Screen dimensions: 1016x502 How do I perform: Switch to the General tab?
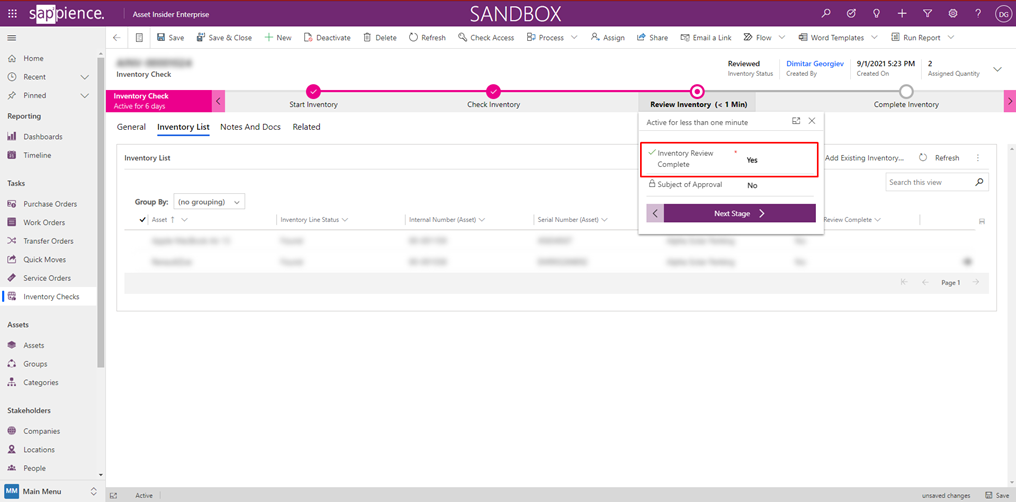(x=131, y=127)
